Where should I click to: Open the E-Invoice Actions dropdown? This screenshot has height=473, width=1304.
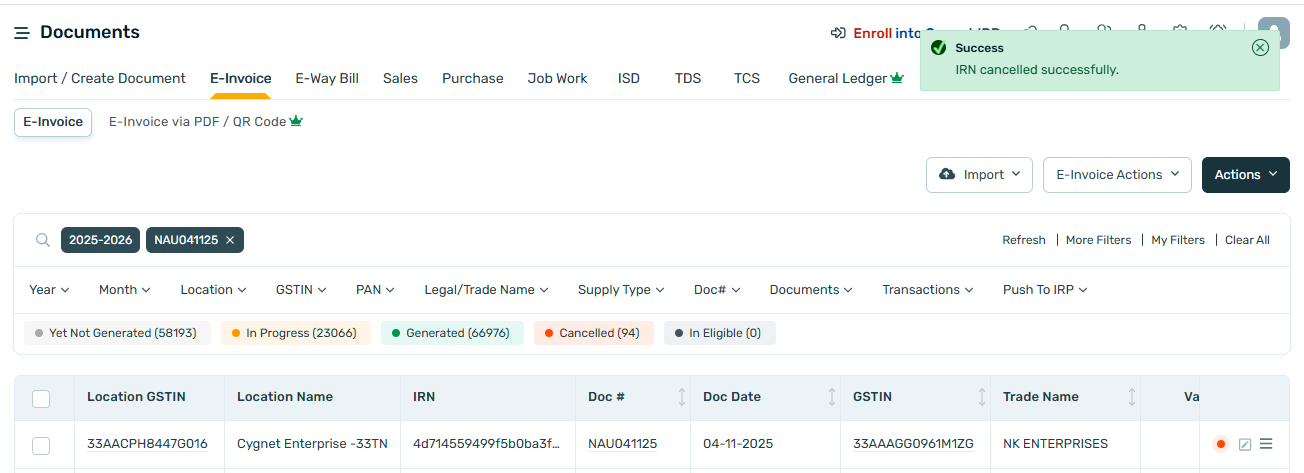coord(1117,174)
